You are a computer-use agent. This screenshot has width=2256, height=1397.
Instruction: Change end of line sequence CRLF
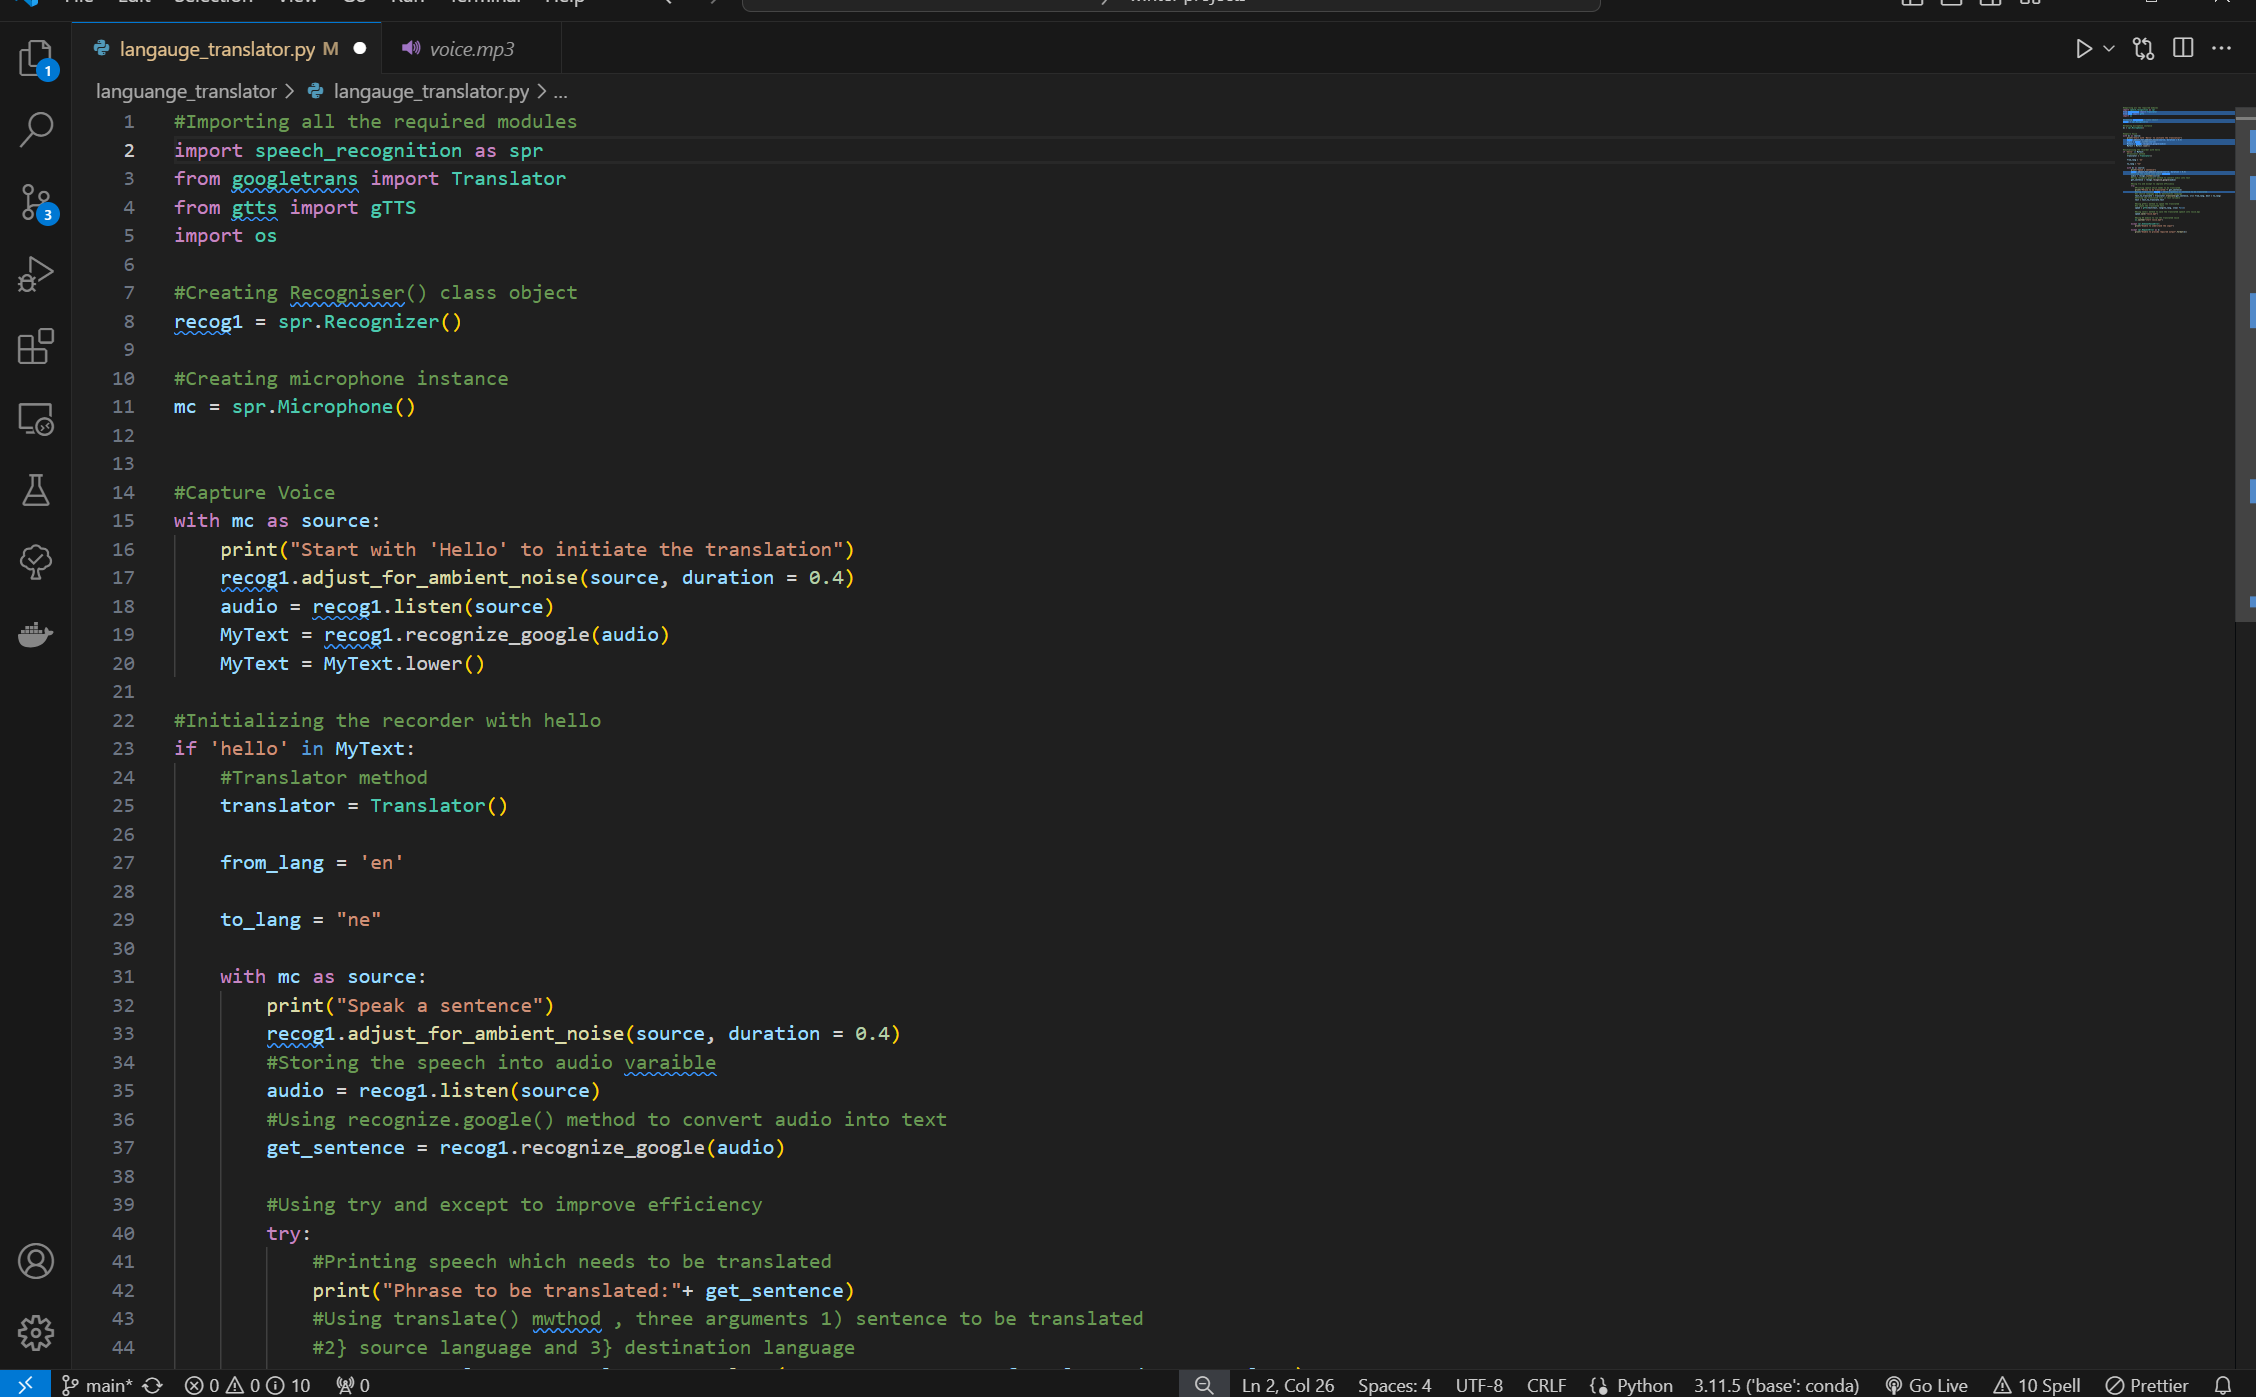click(x=1546, y=1385)
